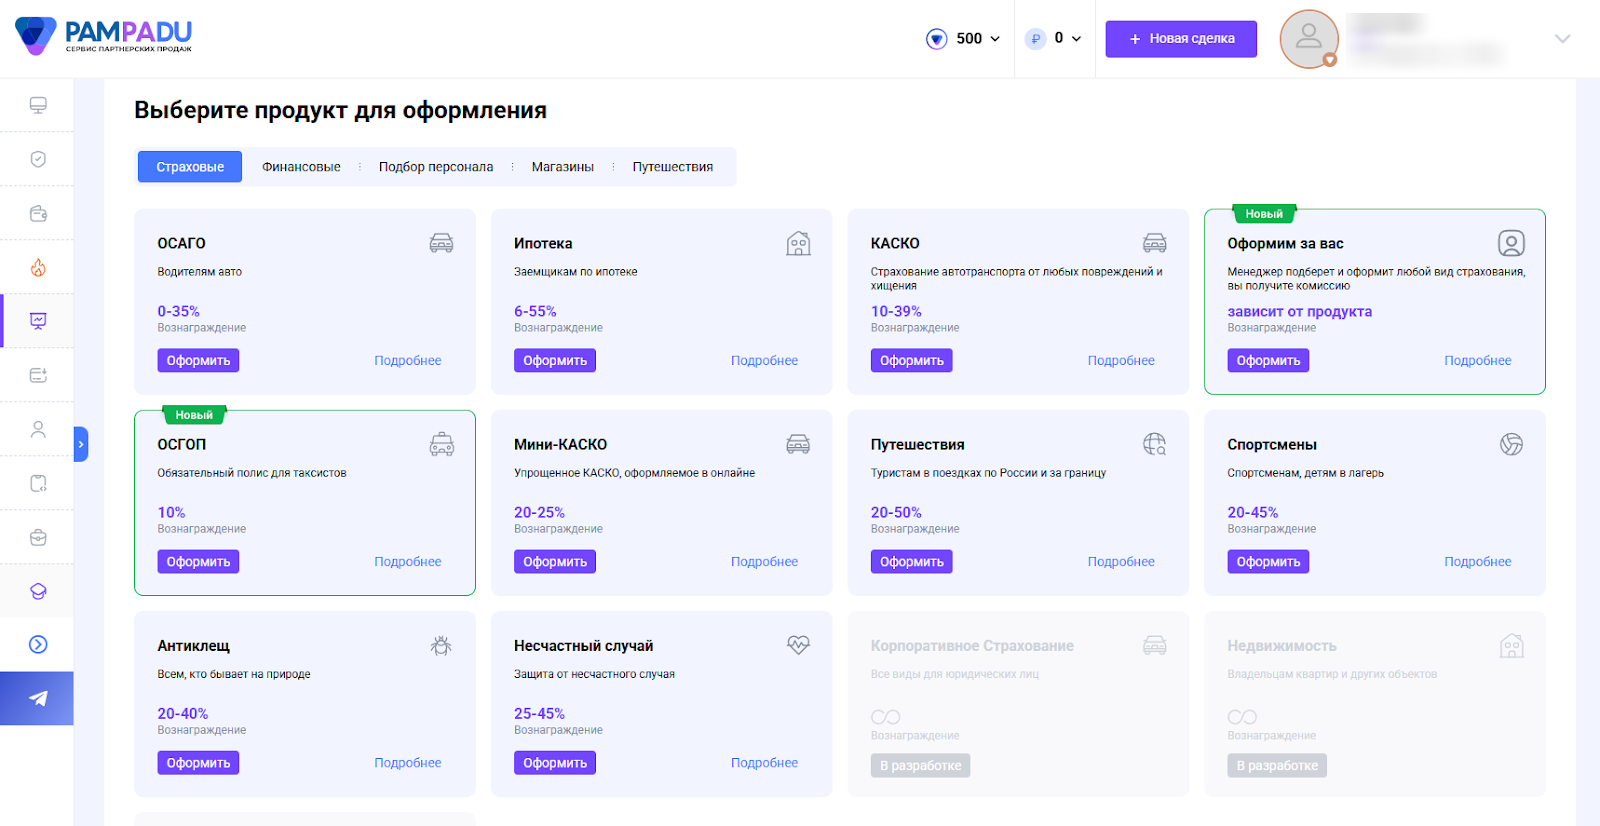This screenshot has height=826, width=1600.
Task: Expand the user account menu chevron
Action: pyautogui.click(x=1562, y=39)
